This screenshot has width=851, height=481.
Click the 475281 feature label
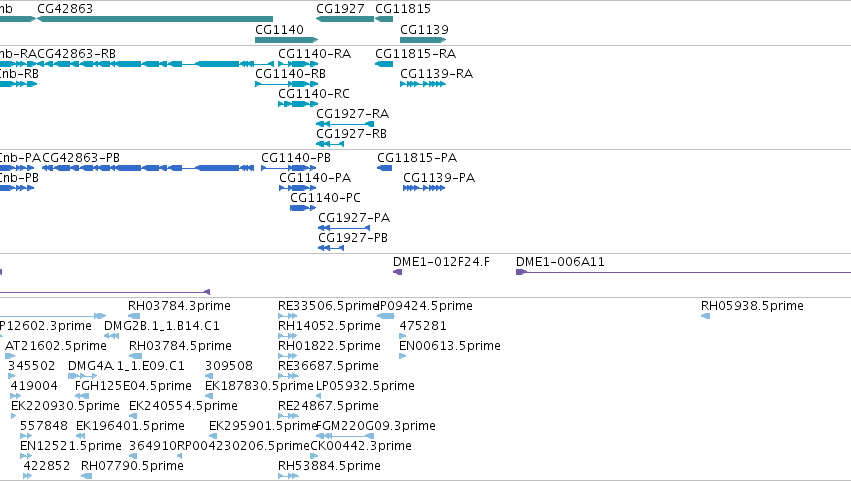pos(423,326)
